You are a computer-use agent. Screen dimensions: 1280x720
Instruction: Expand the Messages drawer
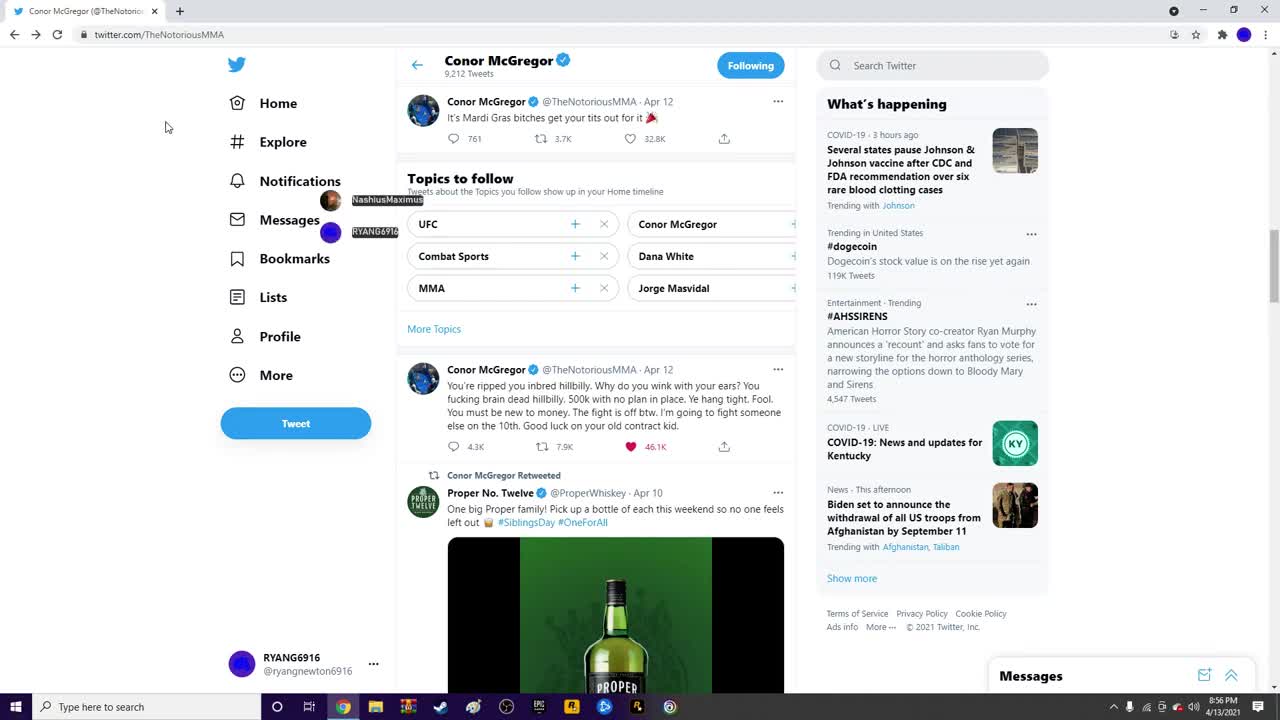pos(1231,676)
